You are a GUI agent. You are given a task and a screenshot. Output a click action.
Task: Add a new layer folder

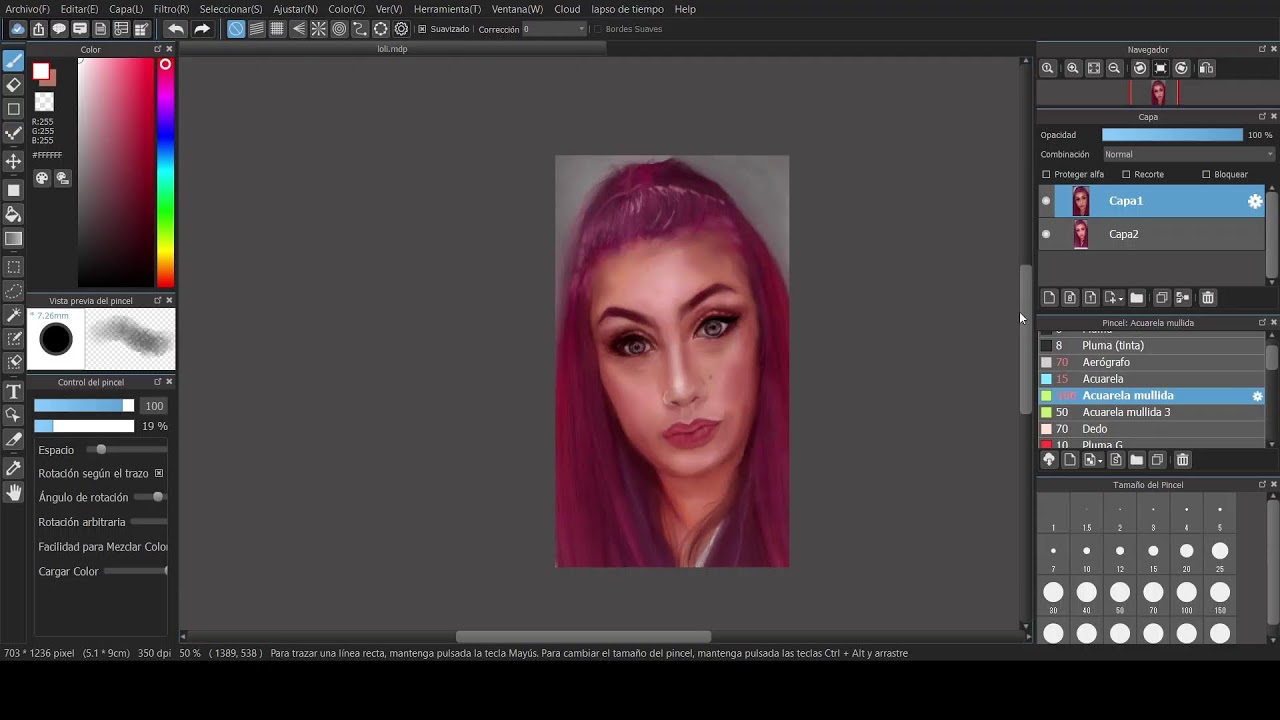pos(1137,298)
